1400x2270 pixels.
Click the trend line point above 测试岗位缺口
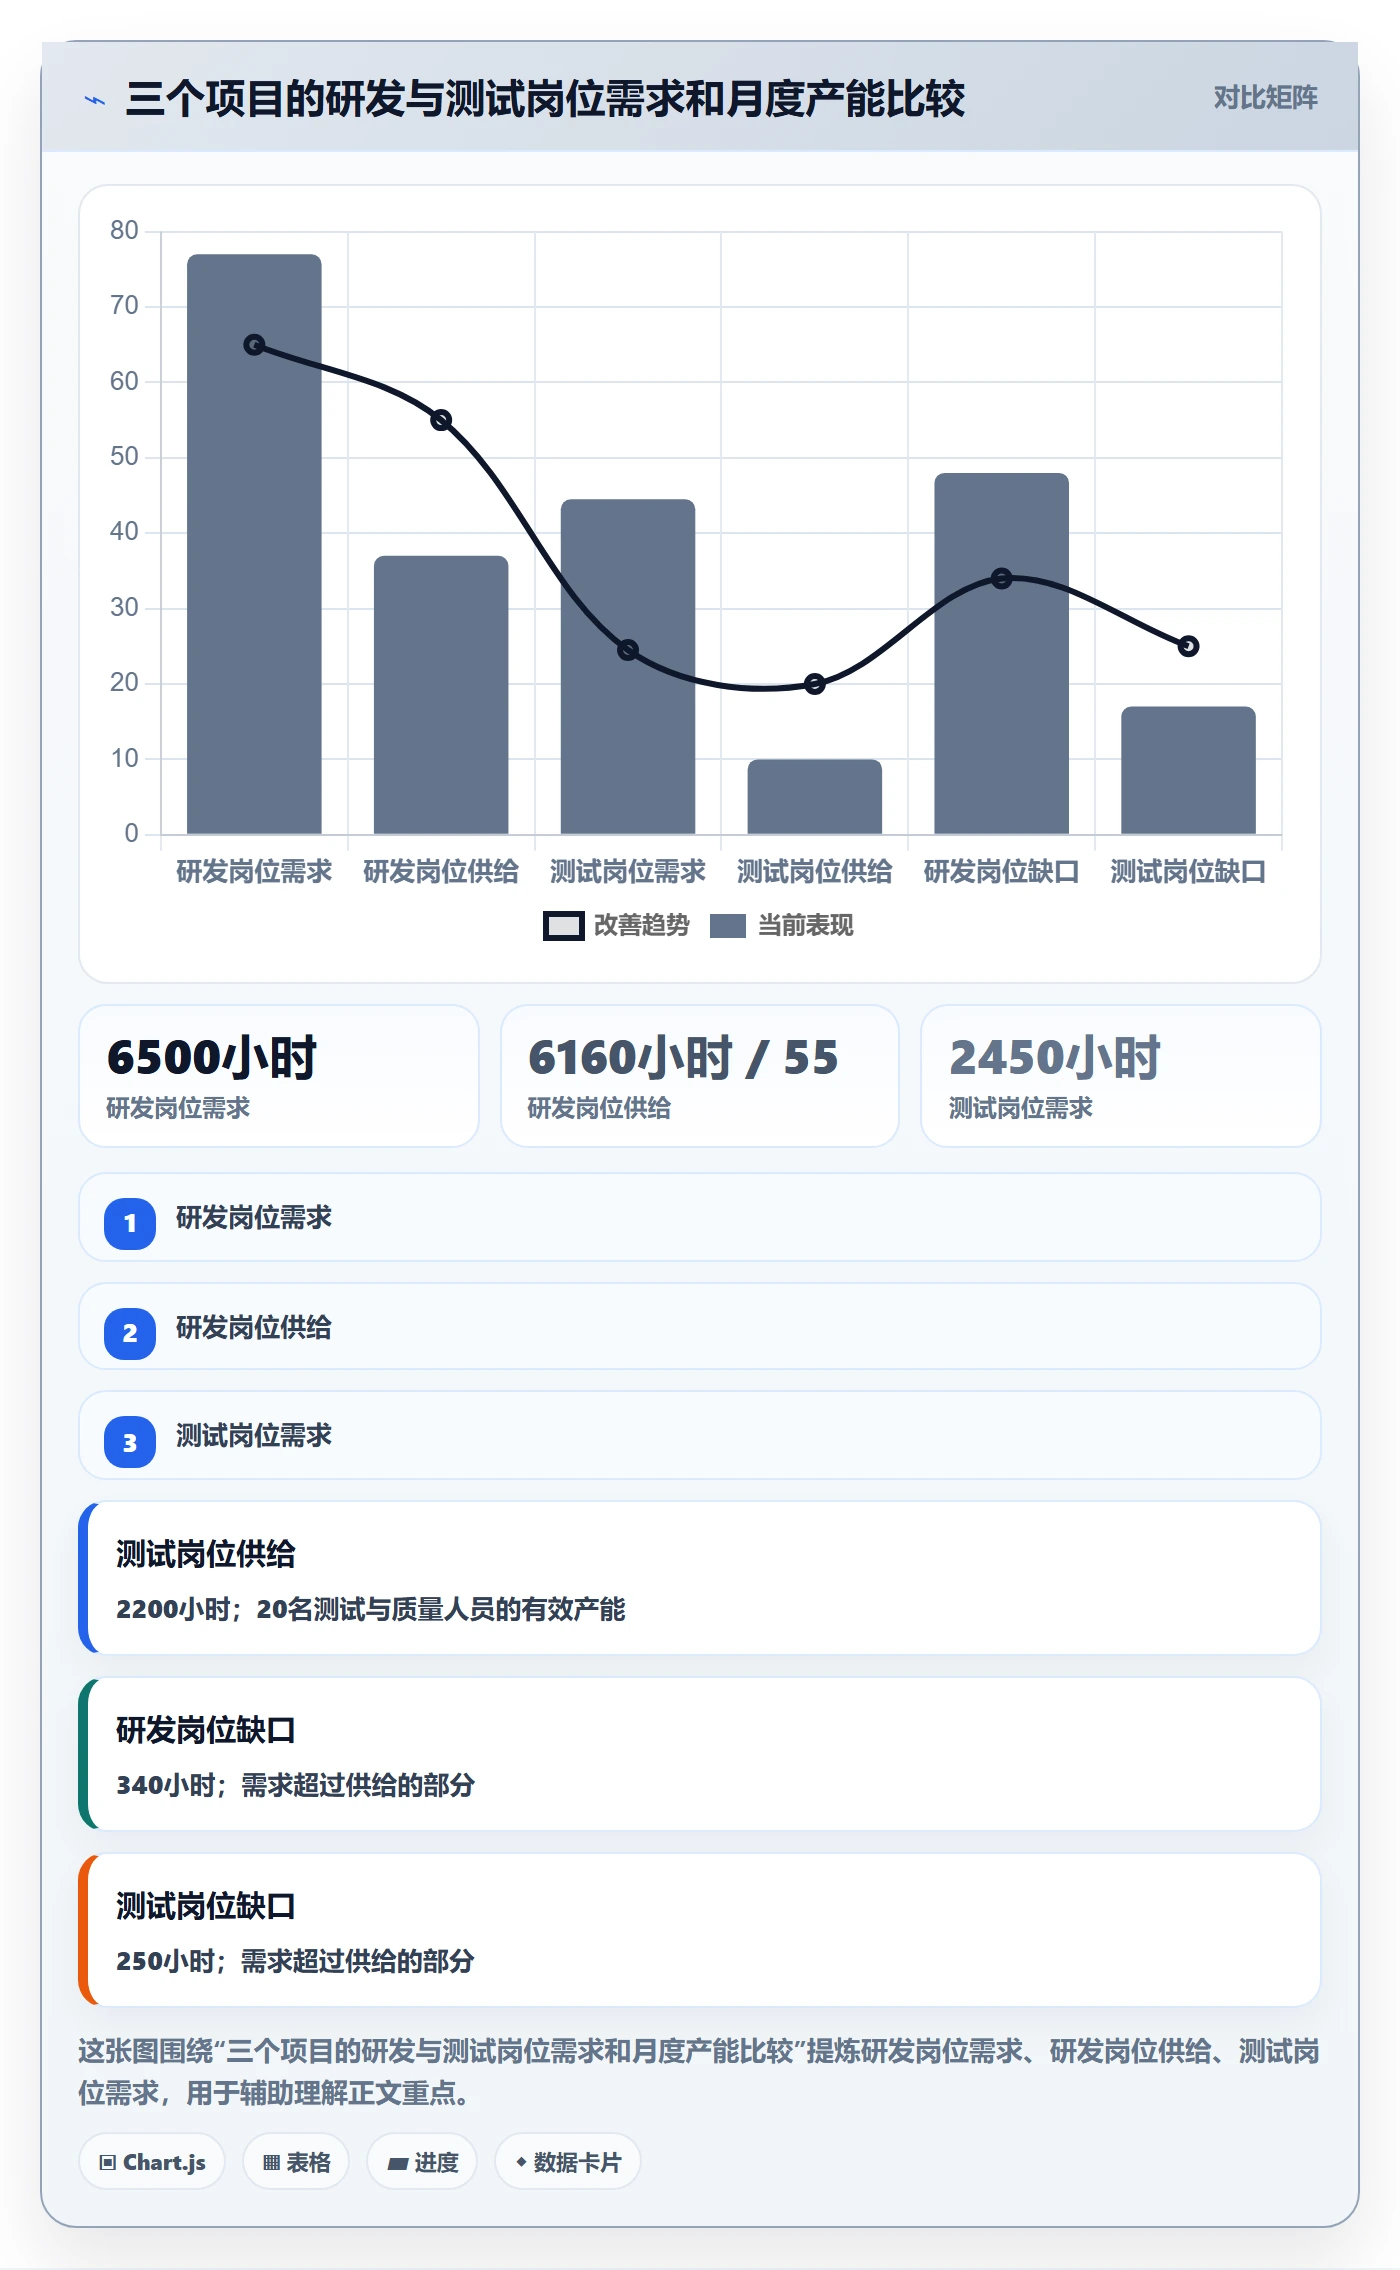pyautogui.click(x=1188, y=646)
